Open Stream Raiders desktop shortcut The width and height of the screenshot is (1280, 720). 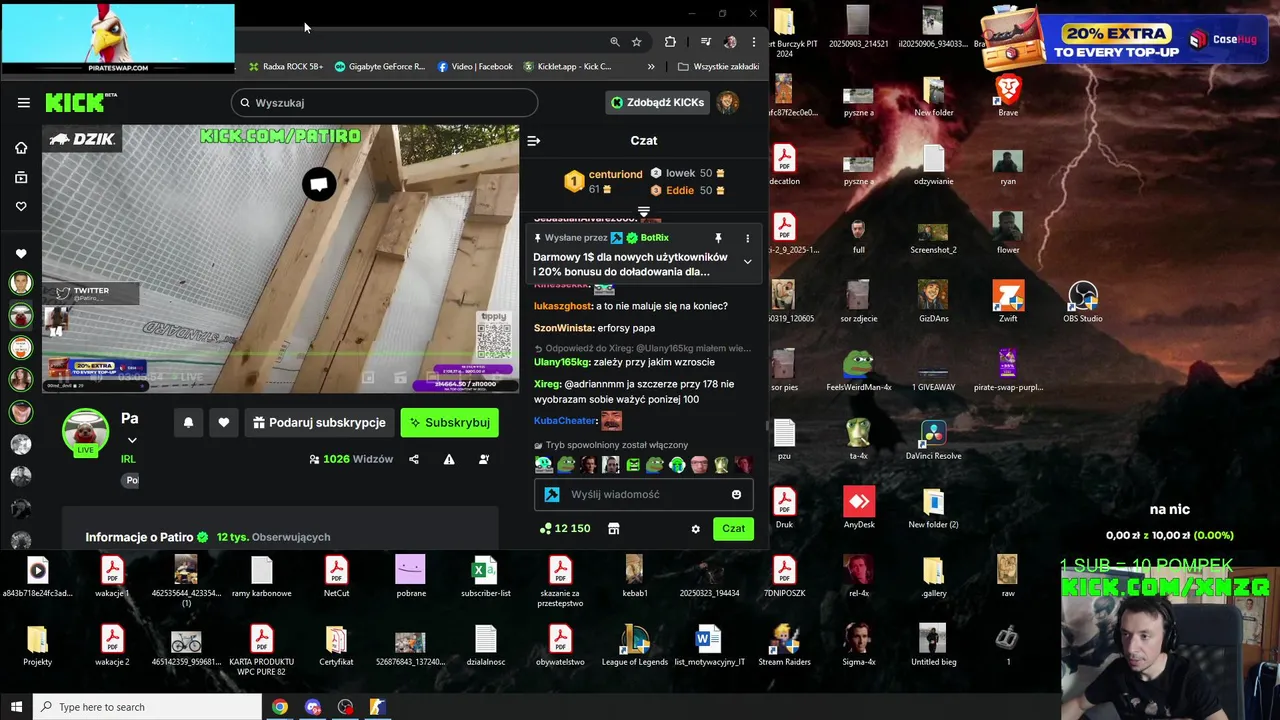784,644
